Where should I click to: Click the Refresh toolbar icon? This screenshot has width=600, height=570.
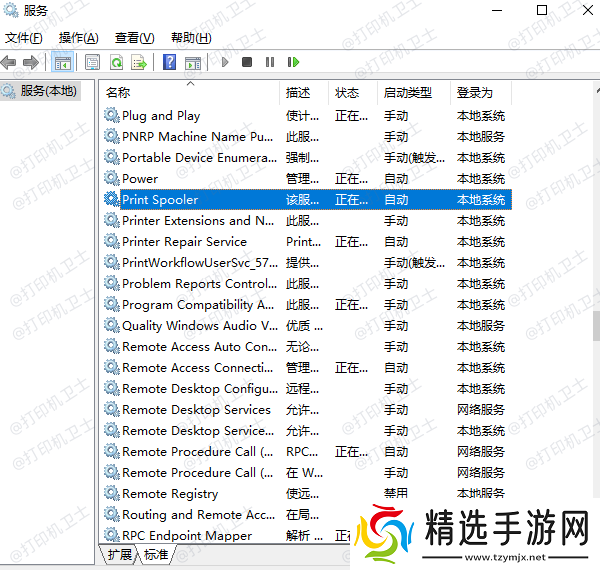[x=116, y=62]
